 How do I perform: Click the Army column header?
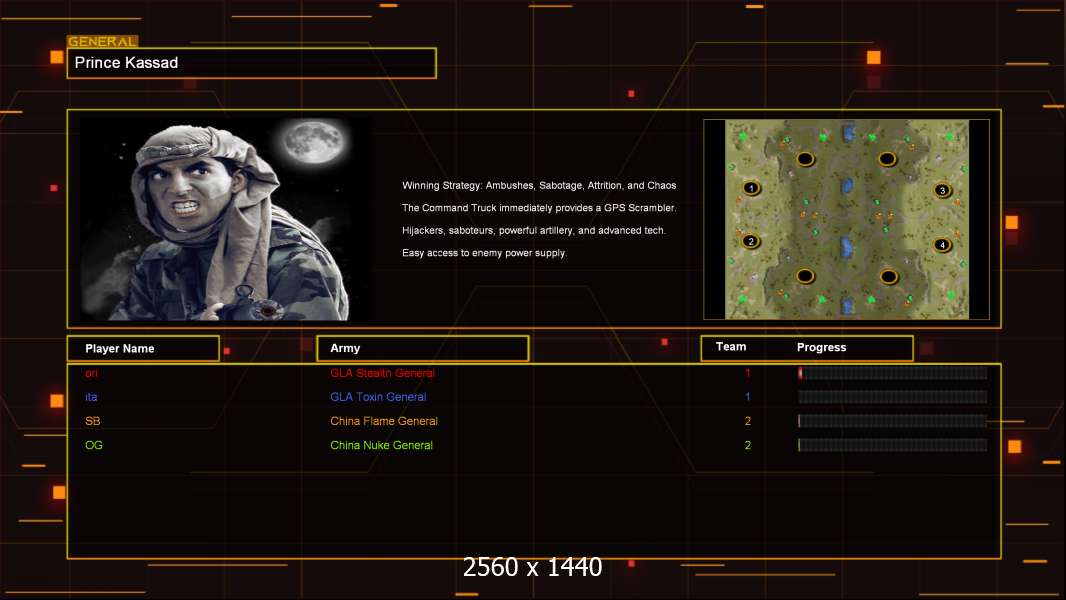422,348
